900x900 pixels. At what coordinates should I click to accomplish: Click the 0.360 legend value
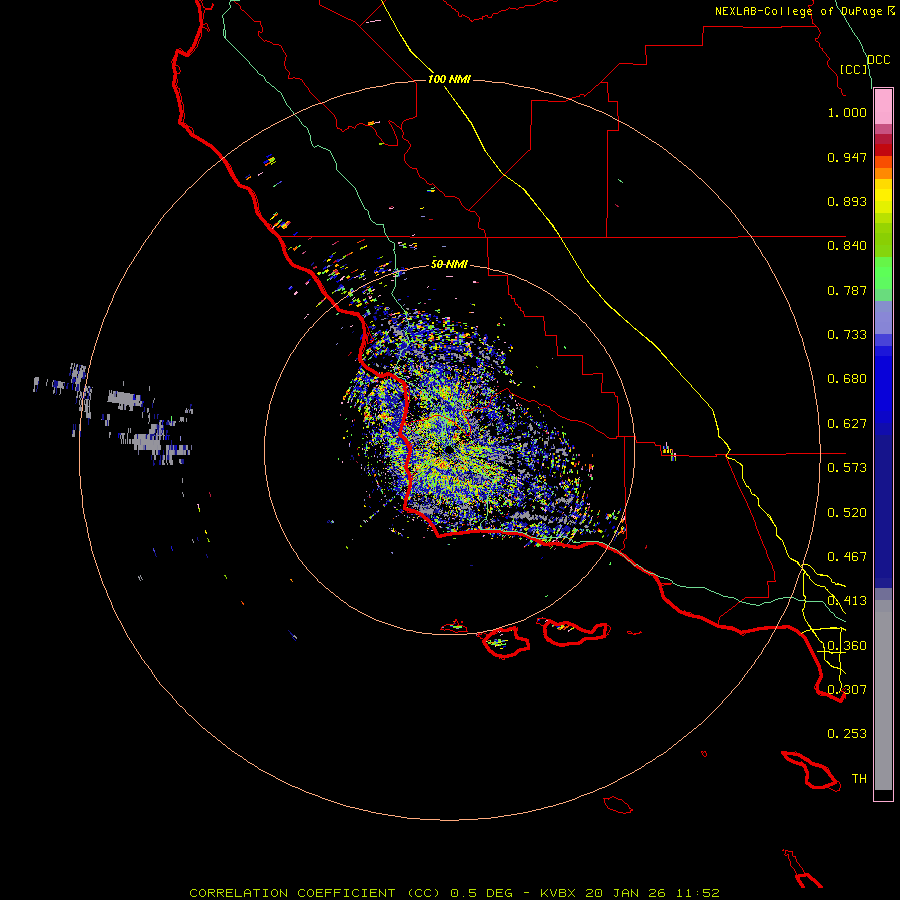(847, 646)
